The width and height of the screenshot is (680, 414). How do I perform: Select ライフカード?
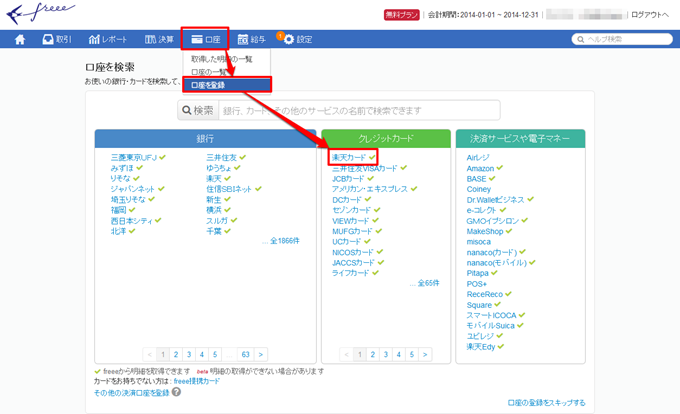click(x=350, y=273)
